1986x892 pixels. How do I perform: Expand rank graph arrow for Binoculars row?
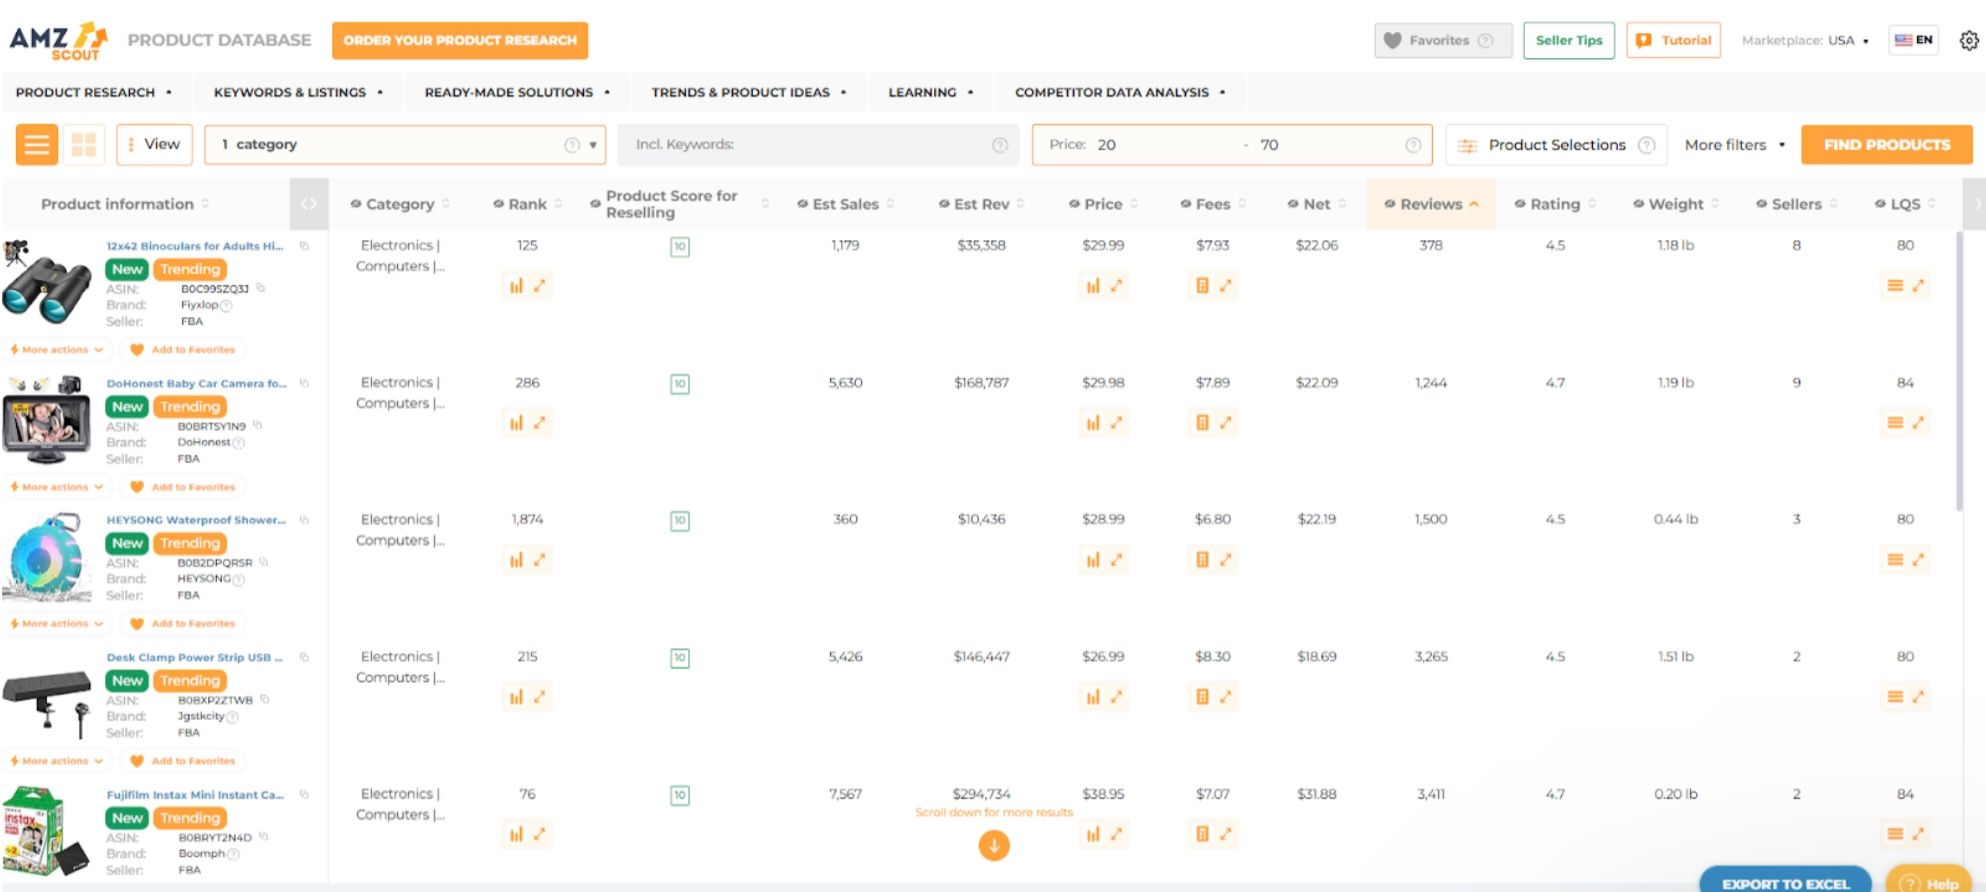coord(539,286)
